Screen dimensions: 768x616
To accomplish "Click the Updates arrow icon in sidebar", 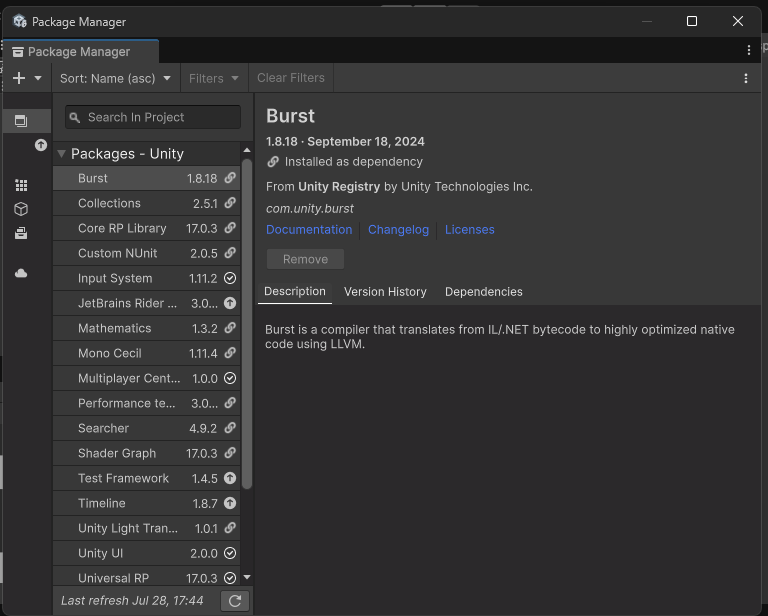I will (x=41, y=145).
